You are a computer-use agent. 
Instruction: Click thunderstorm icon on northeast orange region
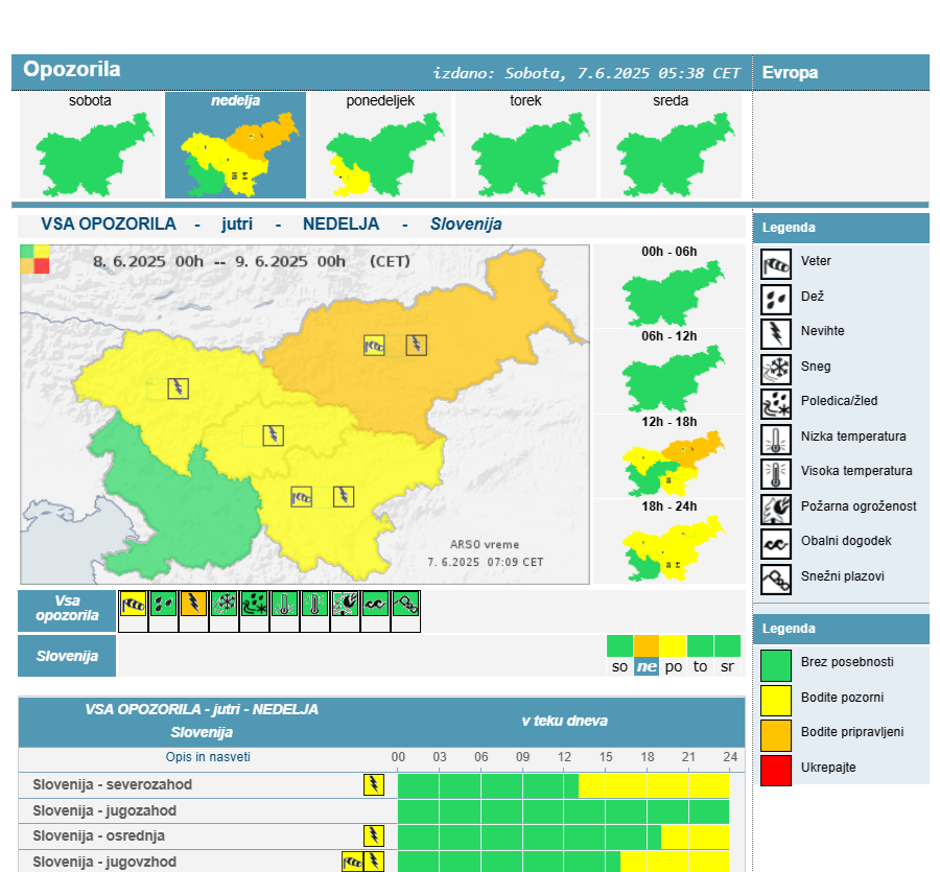tap(416, 345)
